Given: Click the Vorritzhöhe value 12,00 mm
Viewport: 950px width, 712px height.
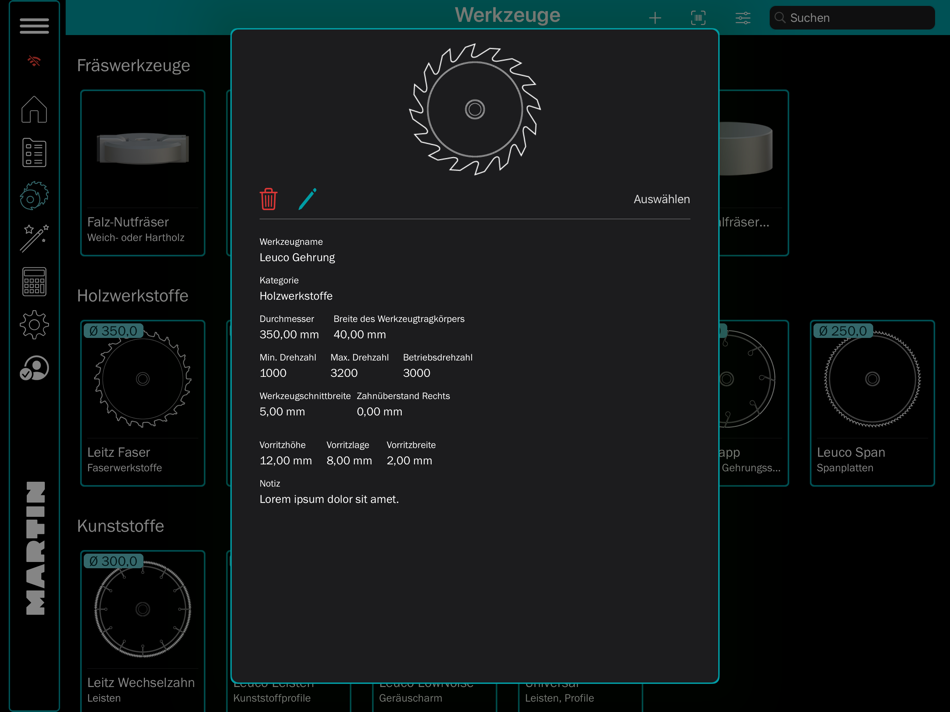Looking at the screenshot, I should click(x=285, y=461).
